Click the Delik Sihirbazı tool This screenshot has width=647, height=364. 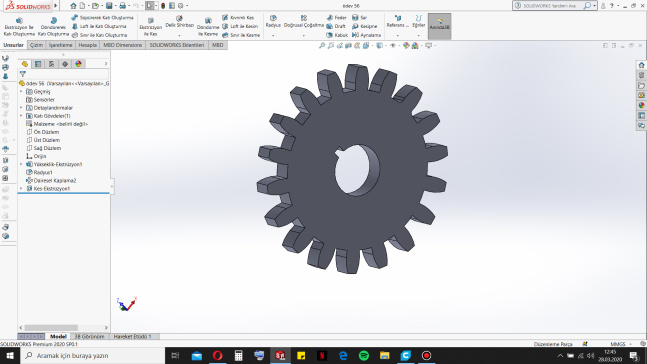(x=179, y=21)
